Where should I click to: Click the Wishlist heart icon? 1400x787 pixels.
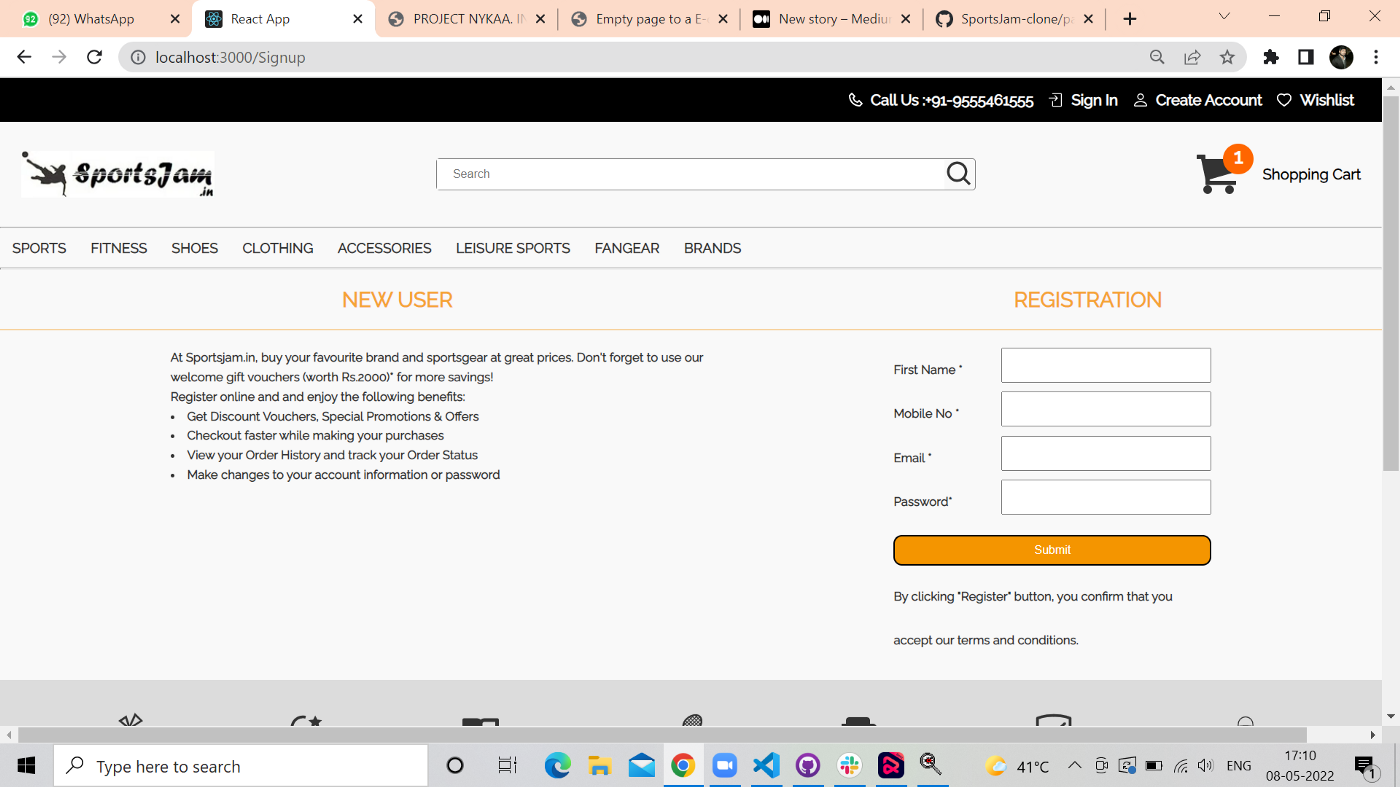click(1284, 100)
